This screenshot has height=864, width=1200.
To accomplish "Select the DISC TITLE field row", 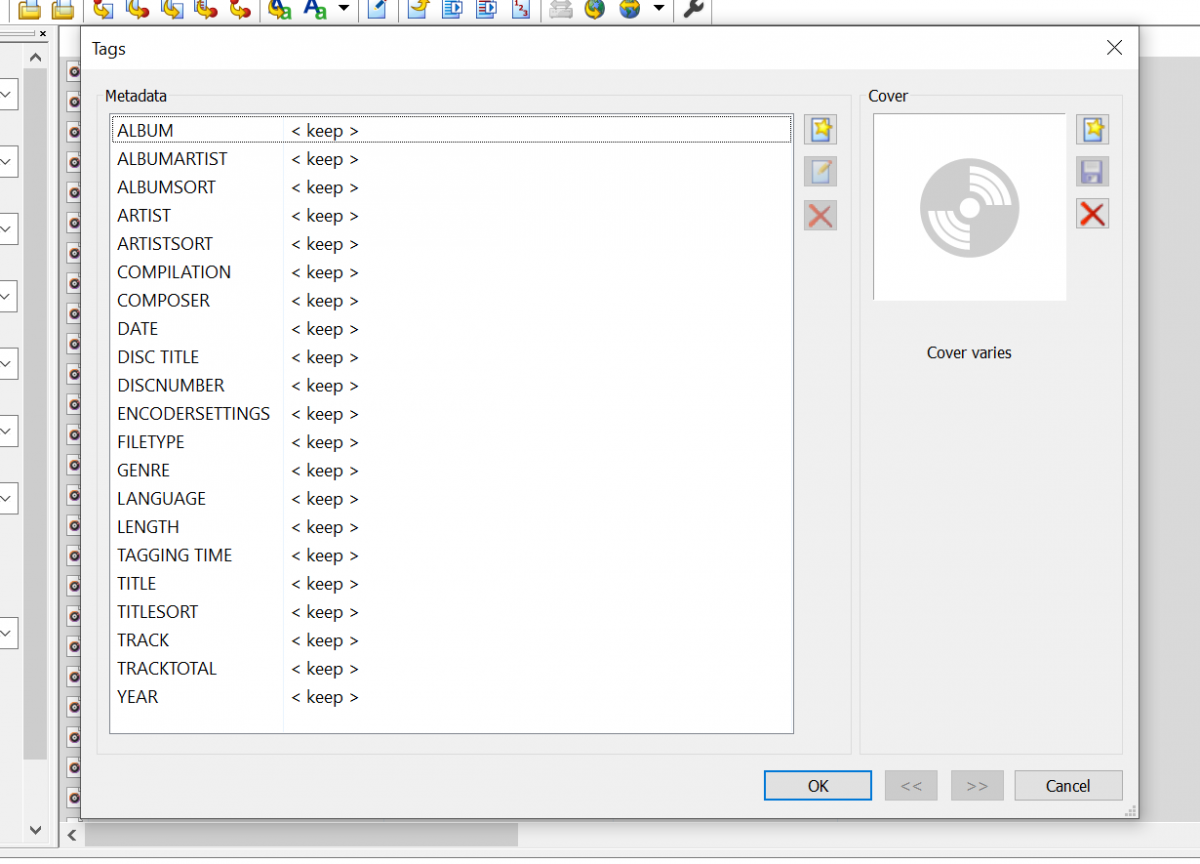I will [x=451, y=357].
